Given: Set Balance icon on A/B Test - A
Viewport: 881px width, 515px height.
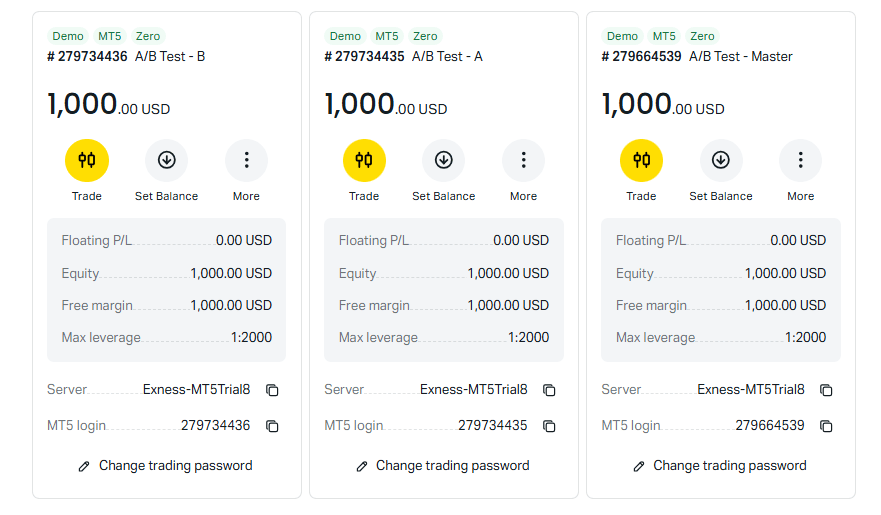Looking at the screenshot, I should [x=443, y=161].
